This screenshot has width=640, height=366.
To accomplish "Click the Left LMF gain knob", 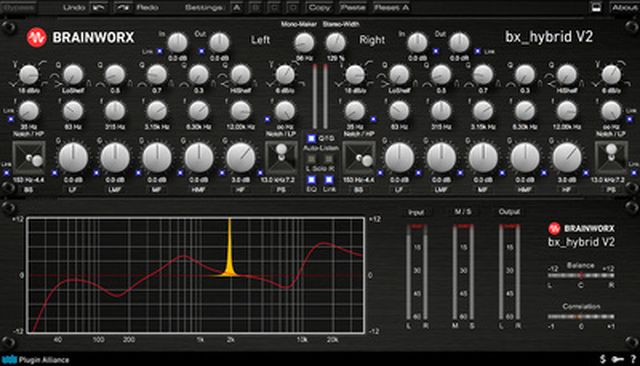I will 115,157.
